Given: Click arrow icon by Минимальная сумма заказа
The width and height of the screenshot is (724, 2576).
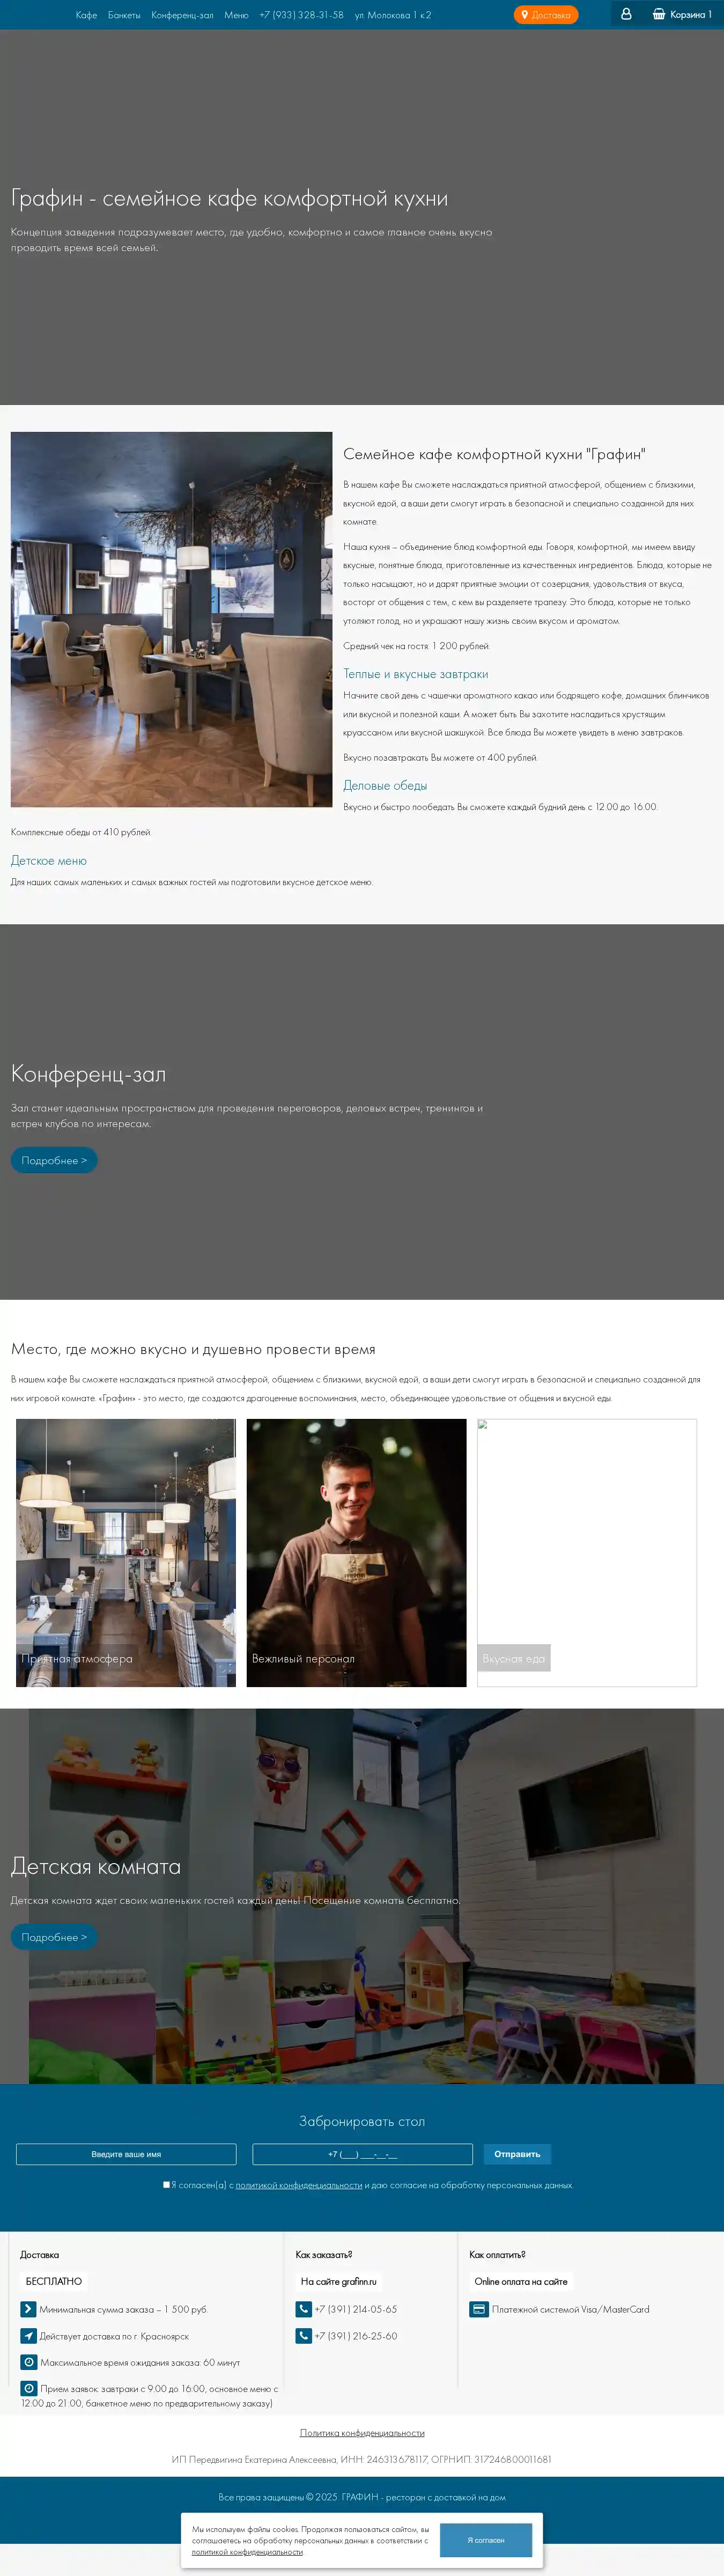Looking at the screenshot, I should pos(28,2309).
